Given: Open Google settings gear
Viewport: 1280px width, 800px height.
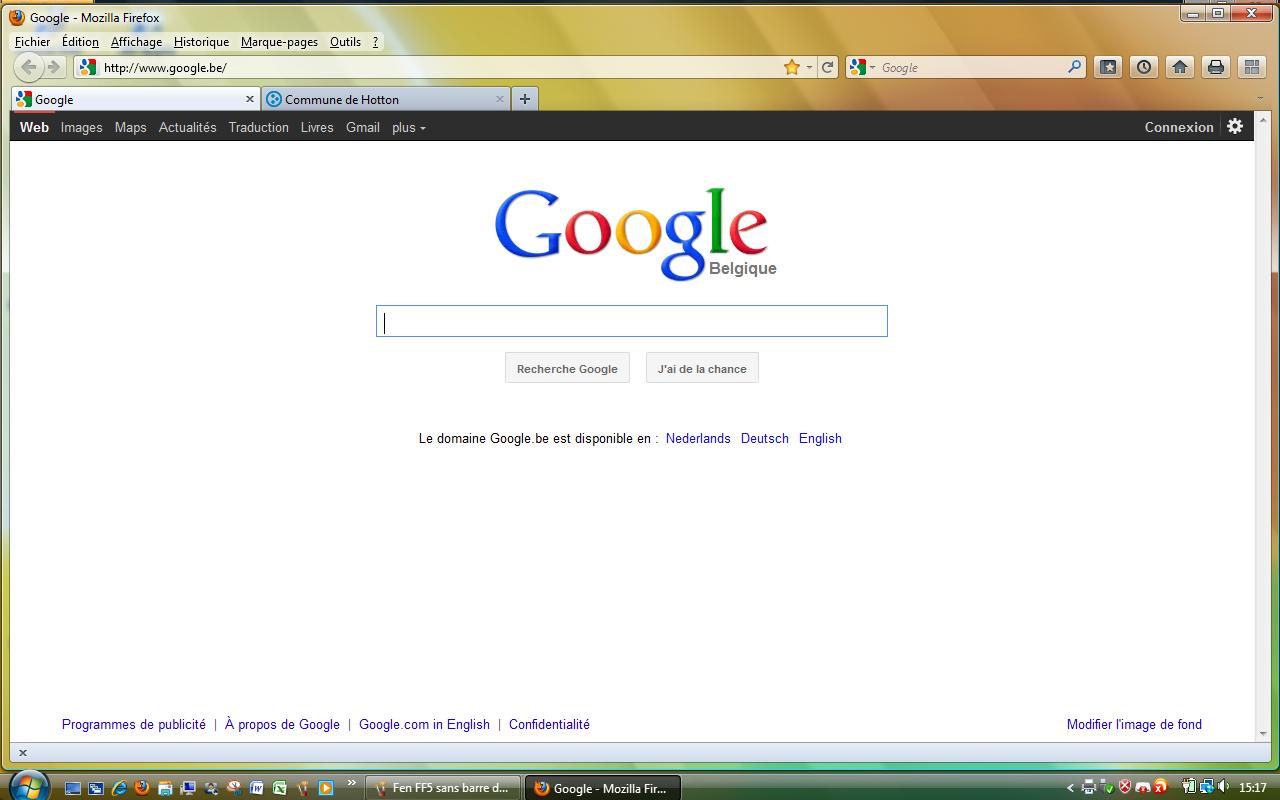Looking at the screenshot, I should pyautogui.click(x=1235, y=126).
